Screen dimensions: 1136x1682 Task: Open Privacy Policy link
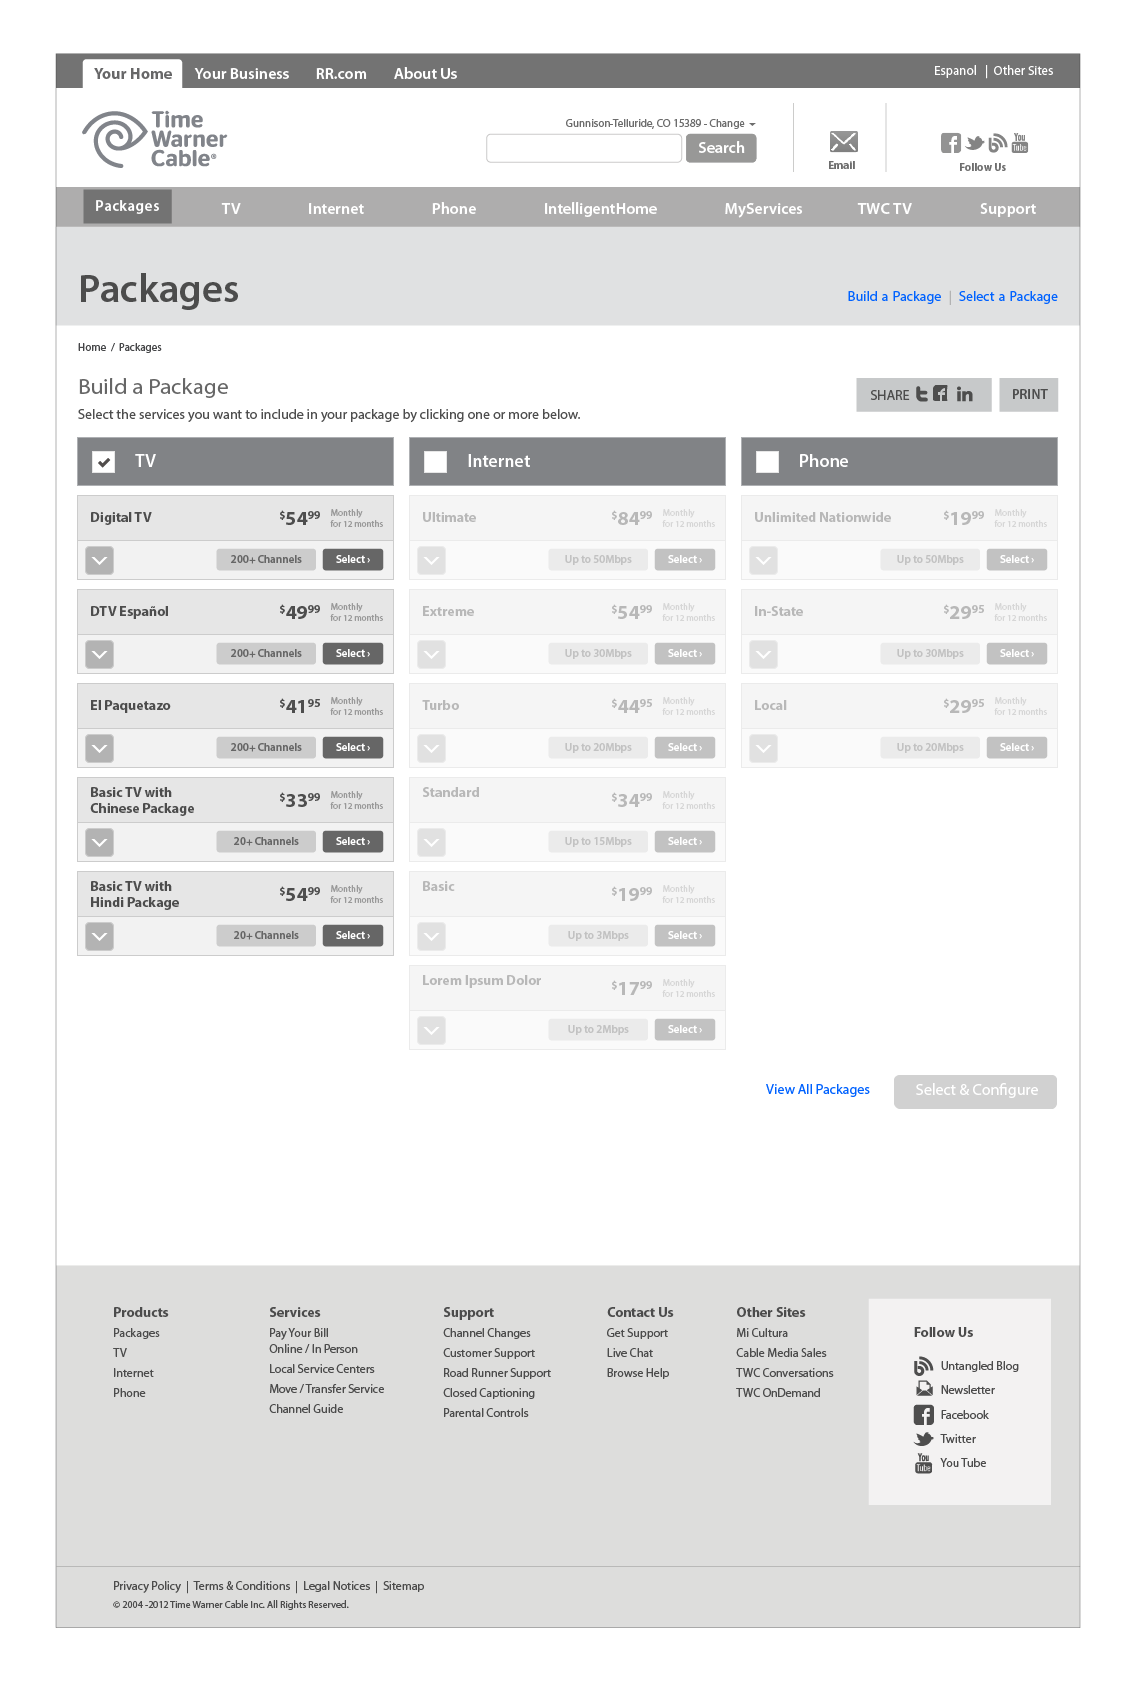point(147,1586)
